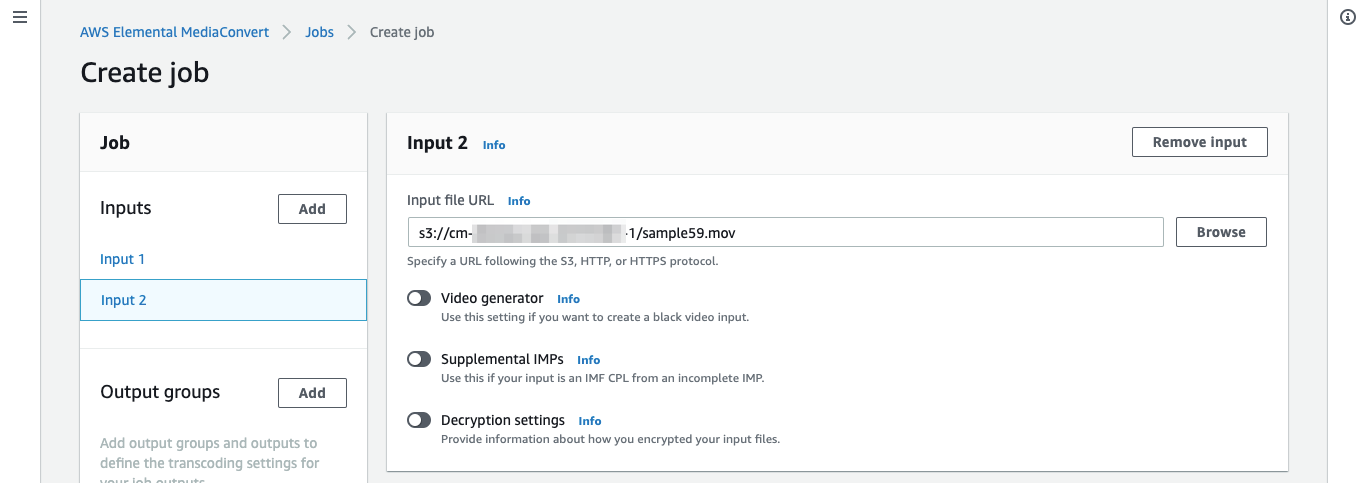1368x483 pixels.
Task: Focus the Input file URL field
Action: pyautogui.click(x=785, y=232)
